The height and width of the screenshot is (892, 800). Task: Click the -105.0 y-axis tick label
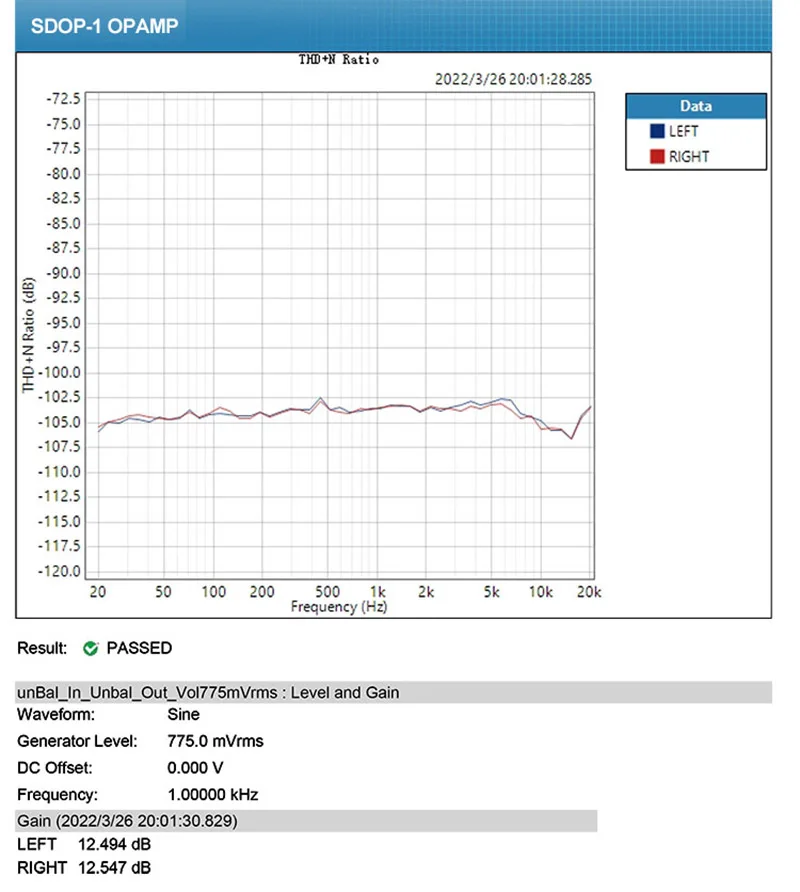(x=59, y=422)
